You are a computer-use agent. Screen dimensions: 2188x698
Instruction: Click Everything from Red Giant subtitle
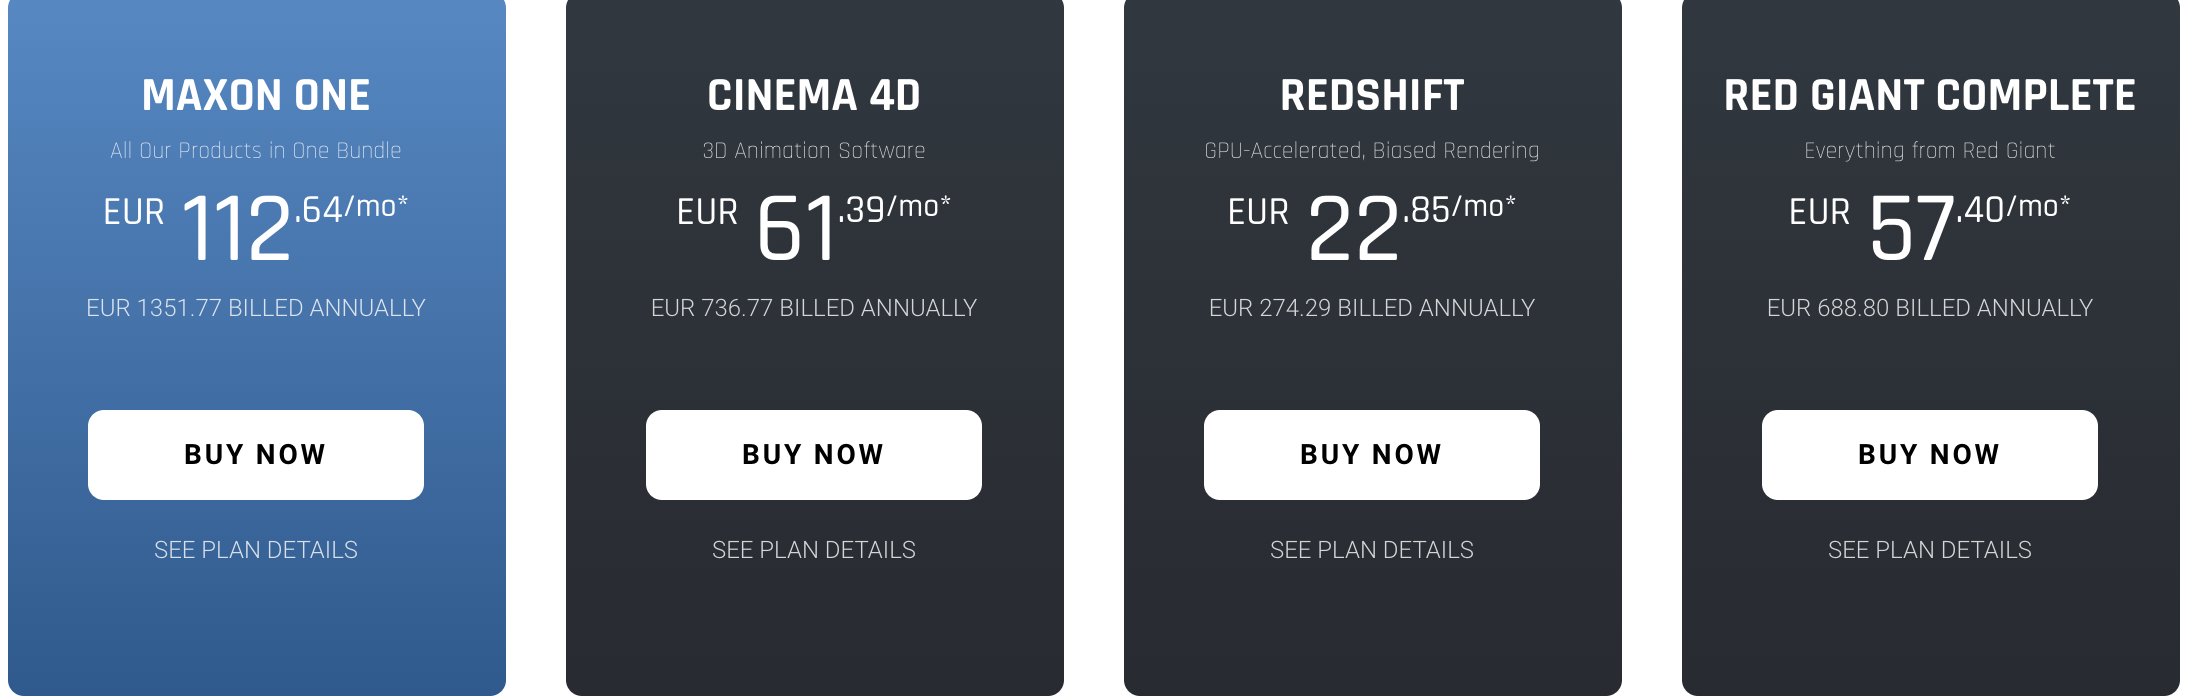coord(1930,151)
